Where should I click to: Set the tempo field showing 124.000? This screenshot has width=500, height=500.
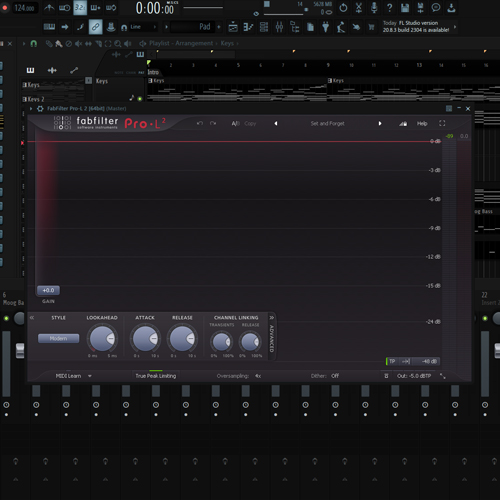(x=24, y=8)
